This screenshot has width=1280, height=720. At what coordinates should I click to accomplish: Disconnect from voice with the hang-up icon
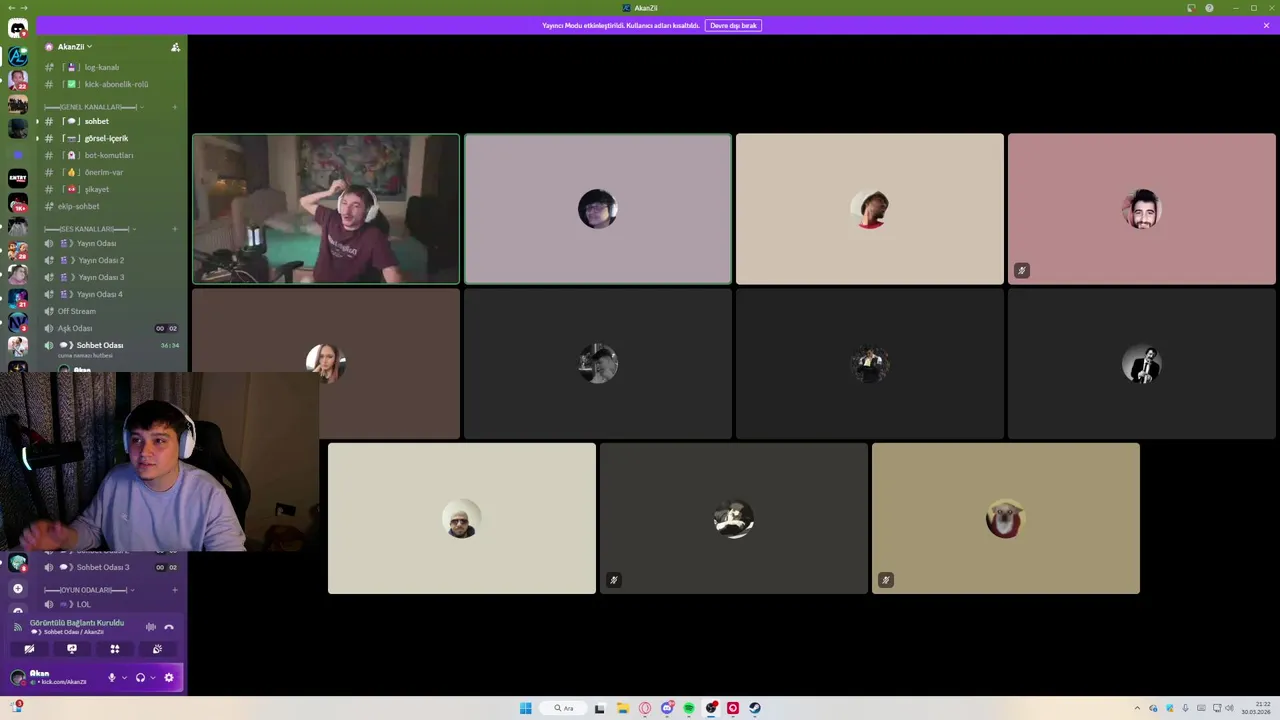click(x=169, y=627)
